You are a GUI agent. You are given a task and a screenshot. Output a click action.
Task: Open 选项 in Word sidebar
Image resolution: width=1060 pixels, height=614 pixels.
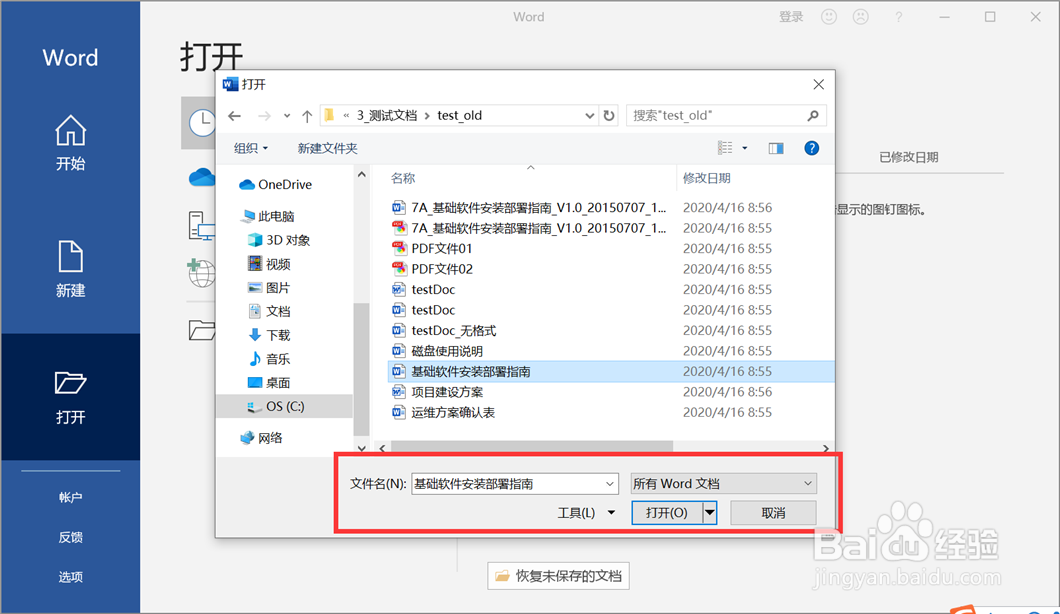tap(70, 577)
